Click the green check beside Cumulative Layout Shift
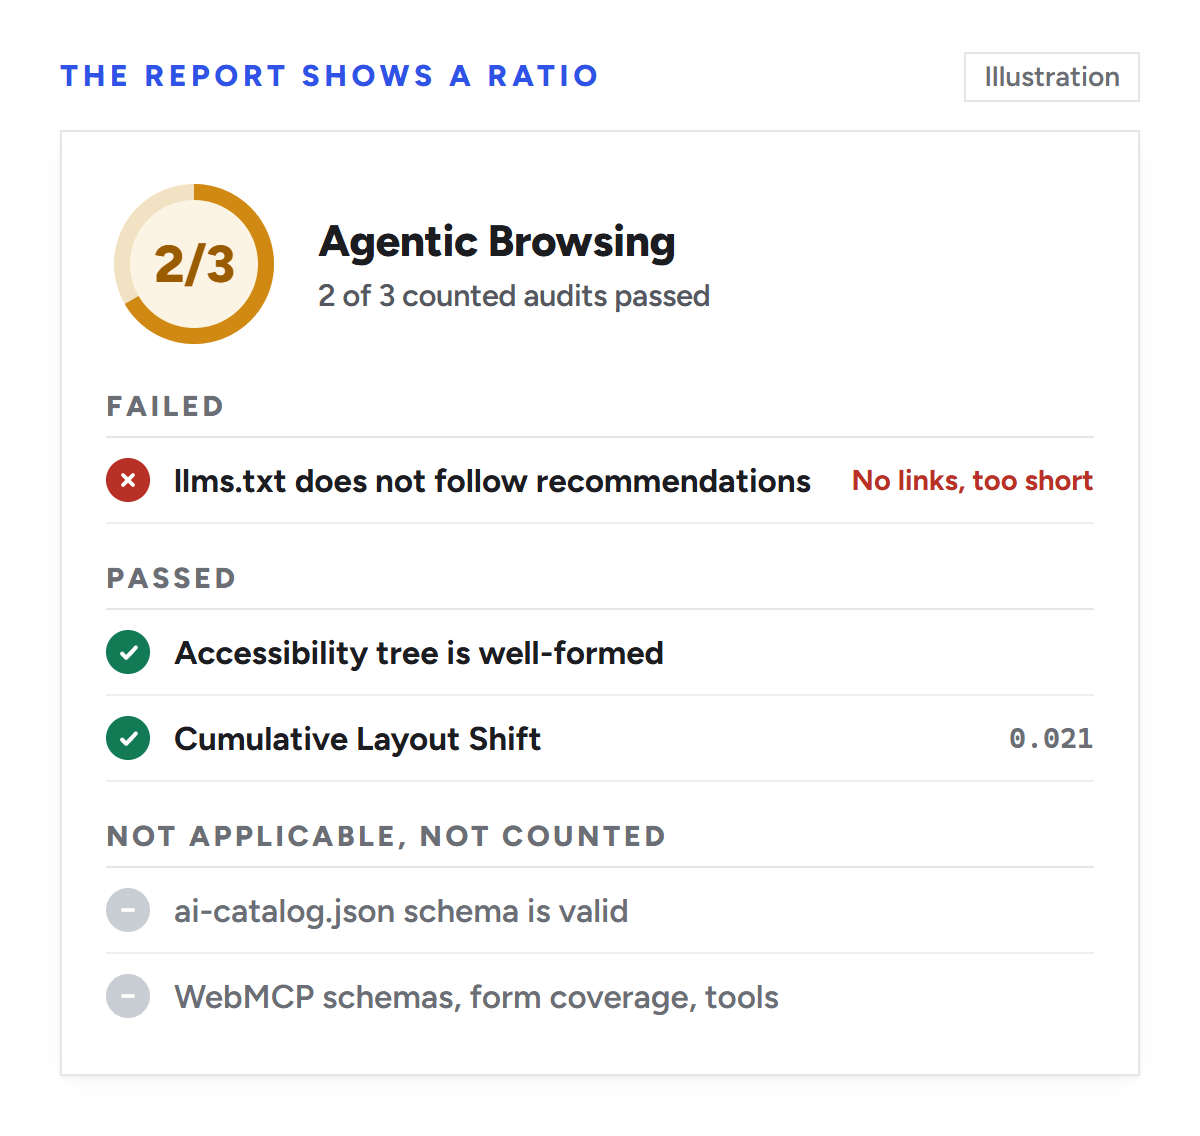This screenshot has height=1136, width=1200. [x=128, y=739]
